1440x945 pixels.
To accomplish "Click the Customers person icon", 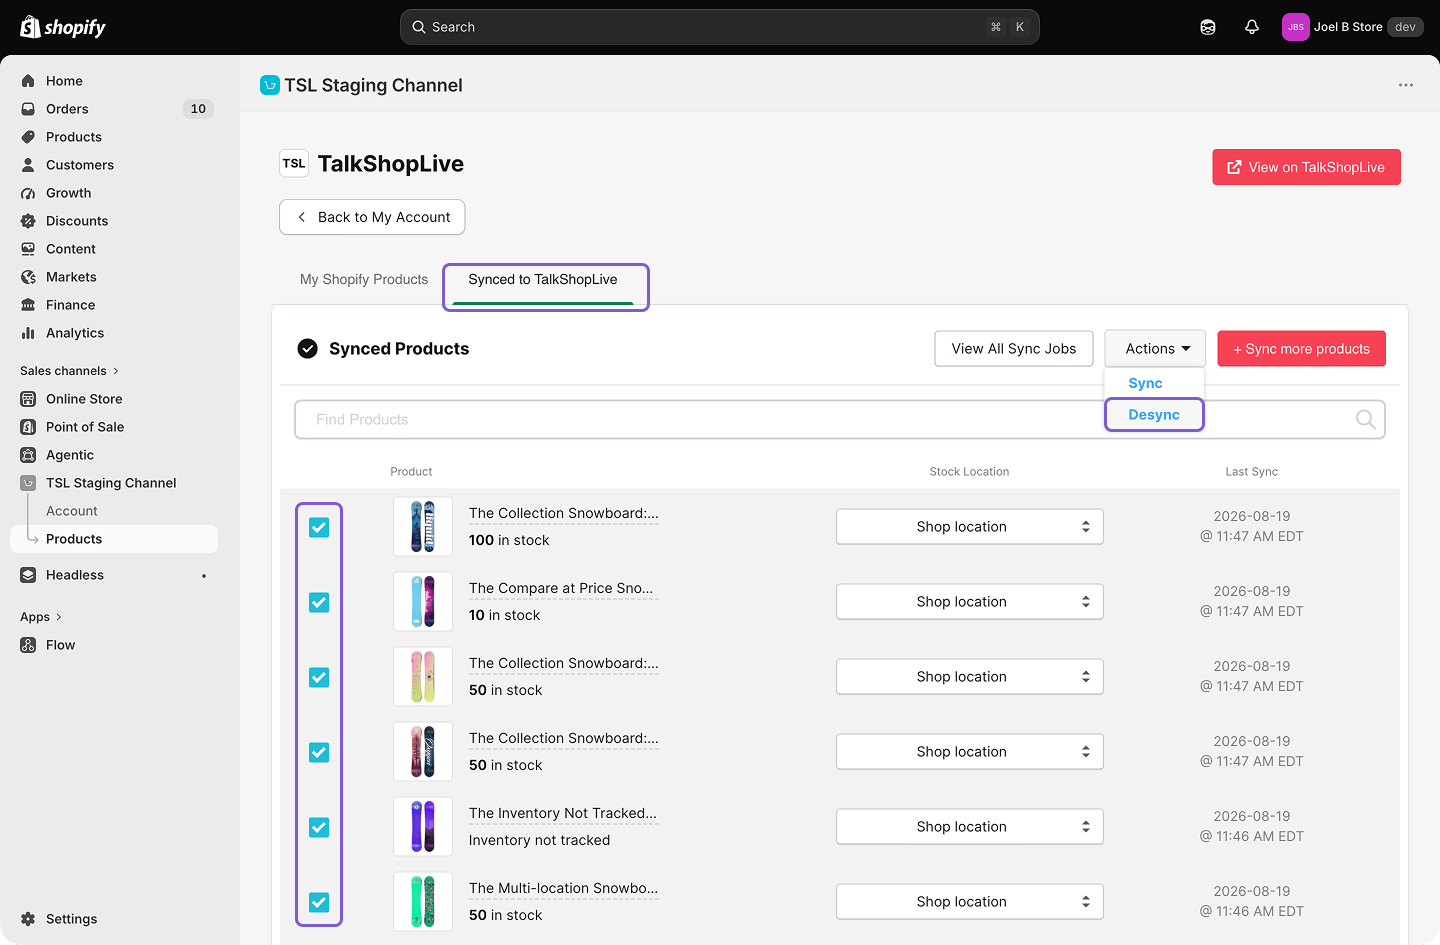I will pyautogui.click(x=28, y=165).
